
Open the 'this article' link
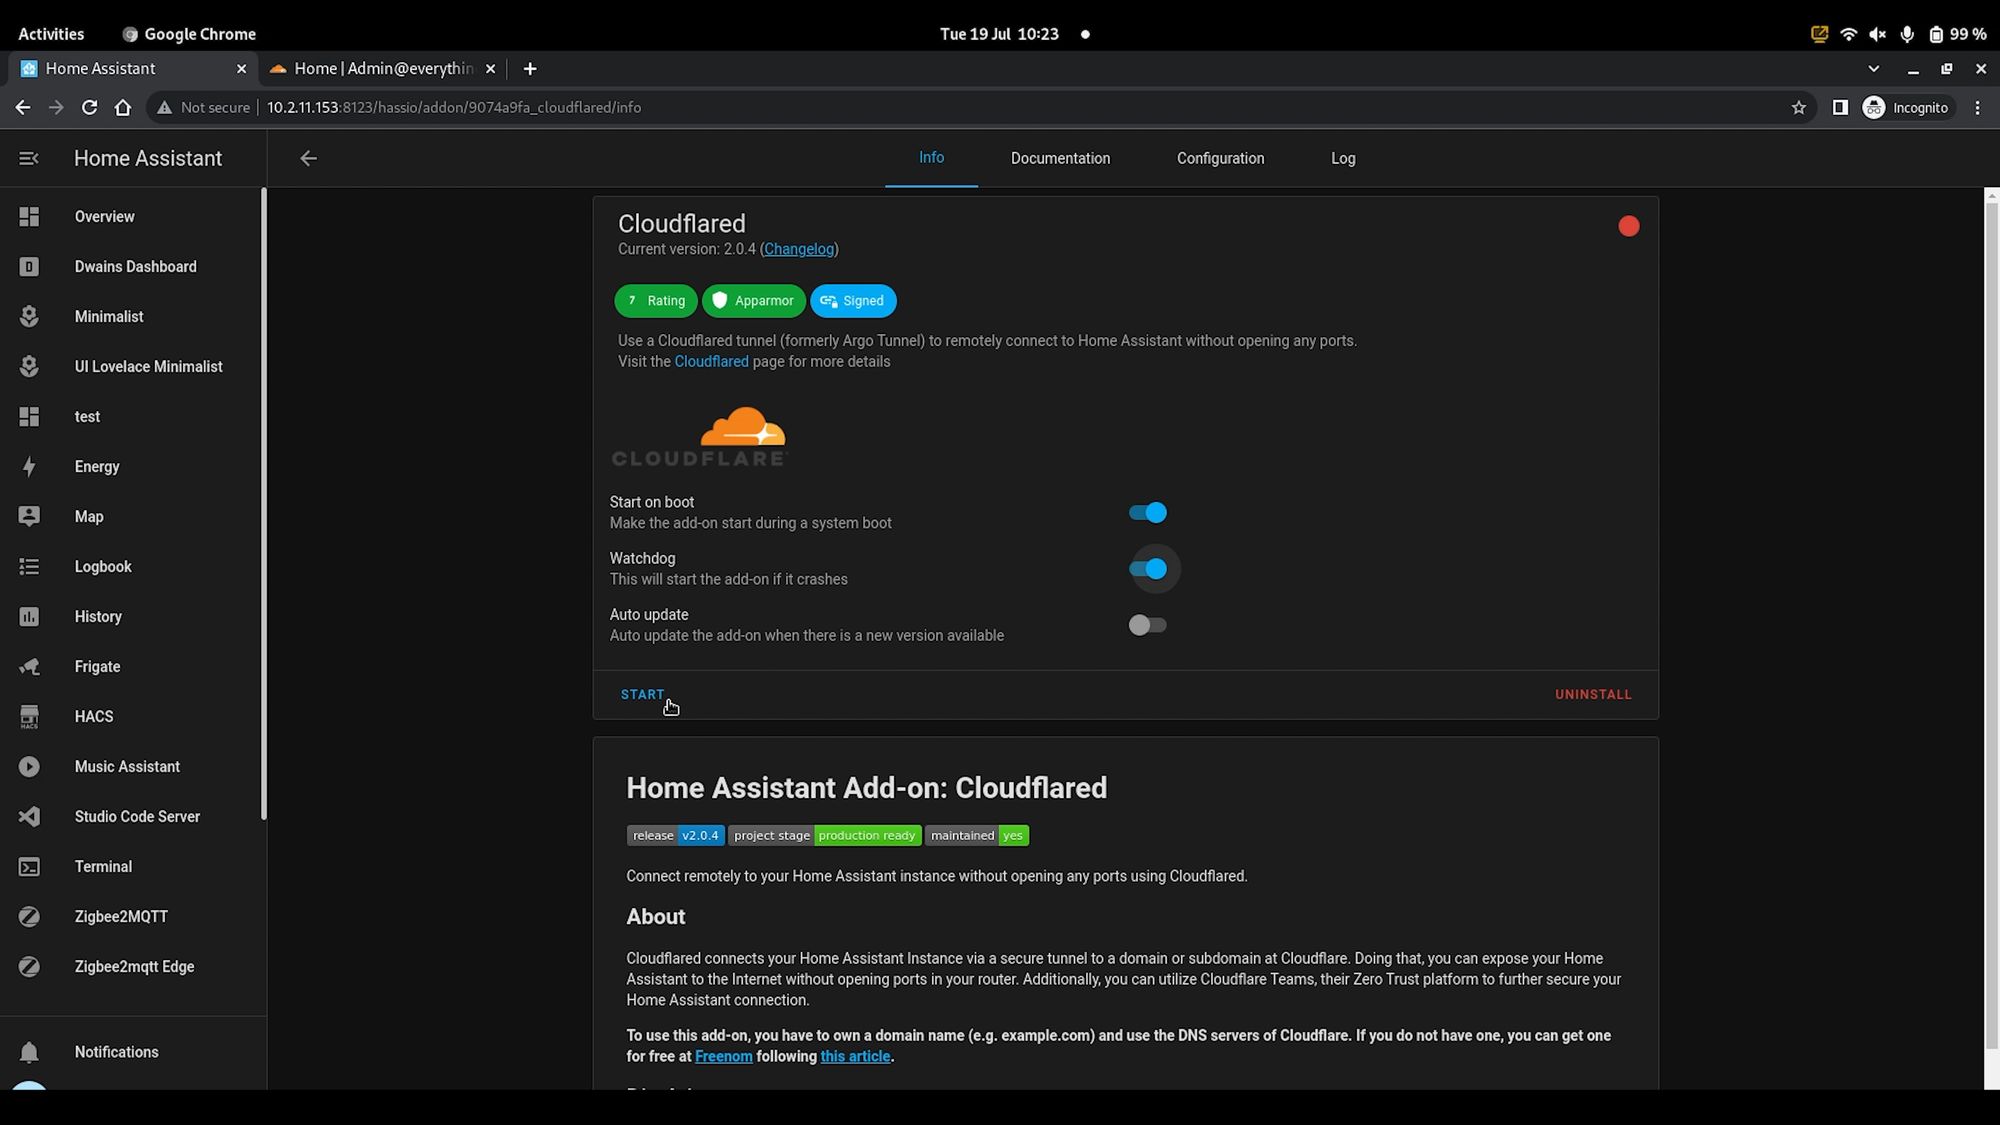(855, 1057)
